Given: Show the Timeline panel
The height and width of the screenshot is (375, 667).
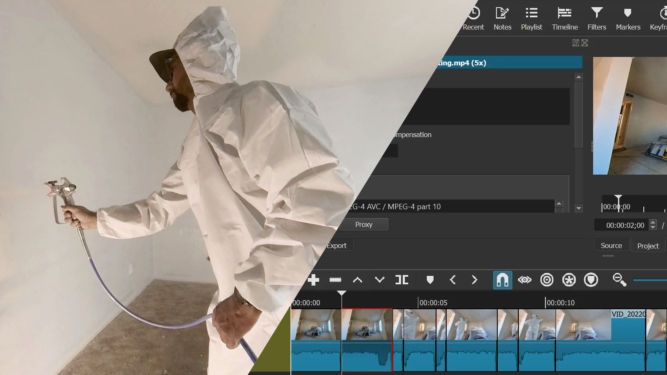Looking at the screenshot, I should [564, 19].
